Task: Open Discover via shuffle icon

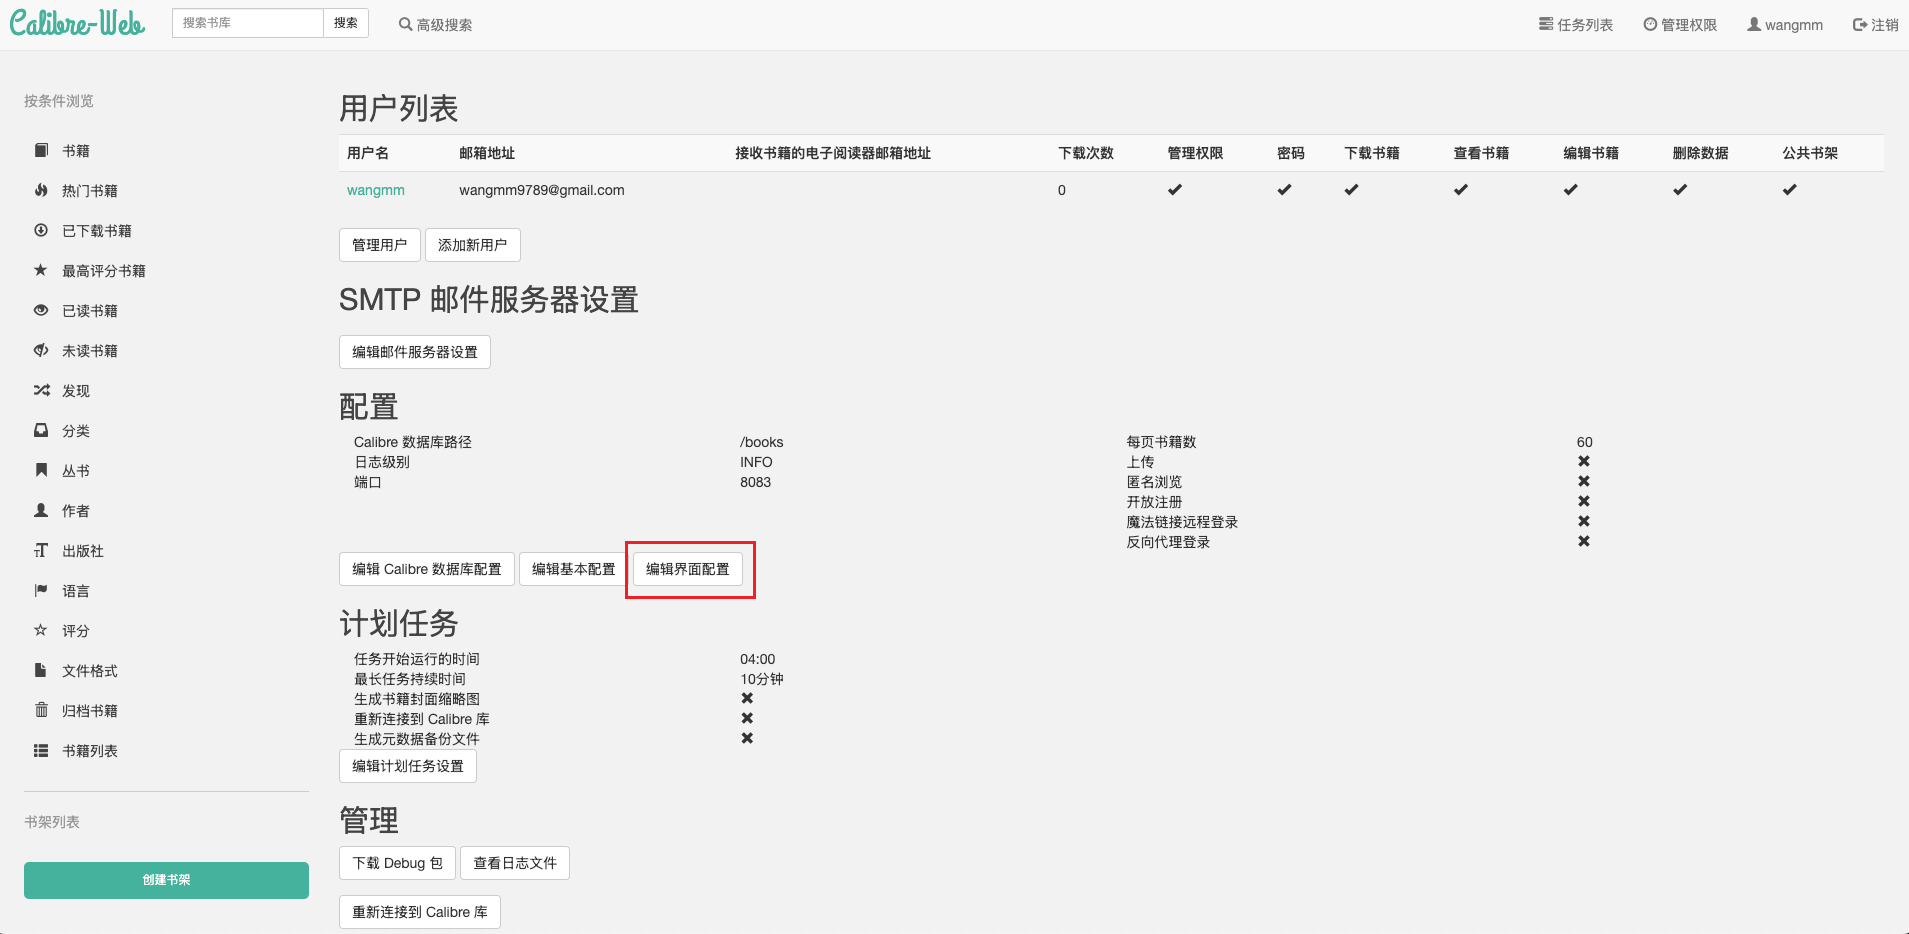Action: tap(41, 390)
